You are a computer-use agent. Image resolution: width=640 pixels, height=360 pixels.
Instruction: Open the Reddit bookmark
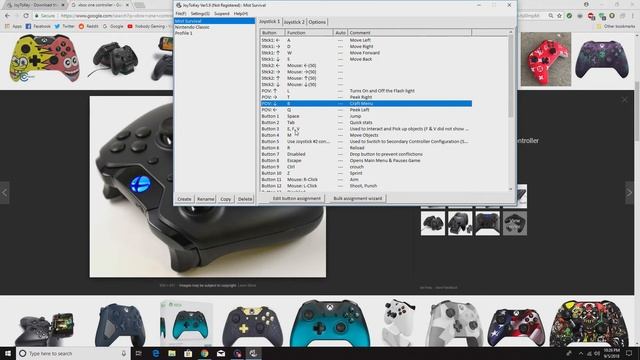point(89,26)
